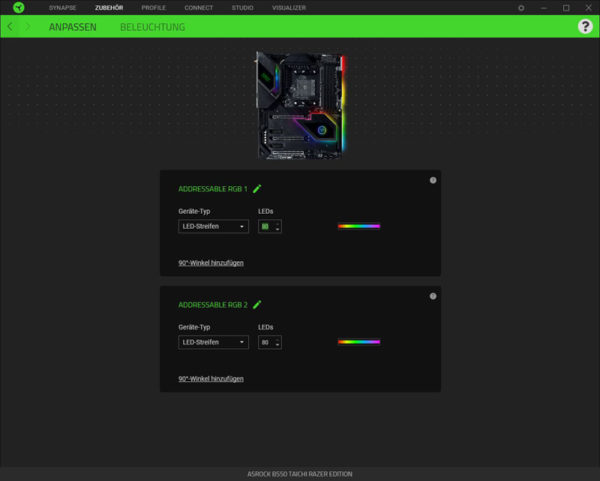
Task: Close the Synapse window
Action: pyautogui.click(x=589, y=8)
